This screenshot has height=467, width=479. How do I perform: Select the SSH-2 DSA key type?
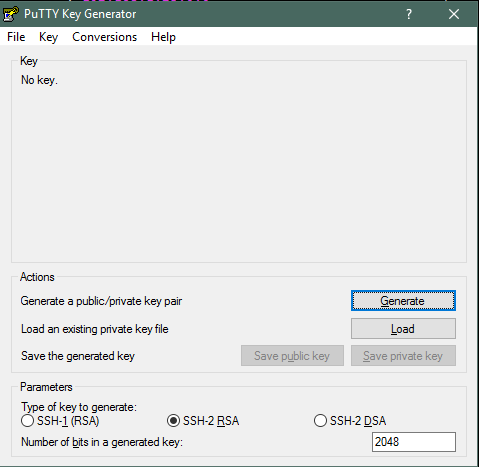[x=350, y=421]
